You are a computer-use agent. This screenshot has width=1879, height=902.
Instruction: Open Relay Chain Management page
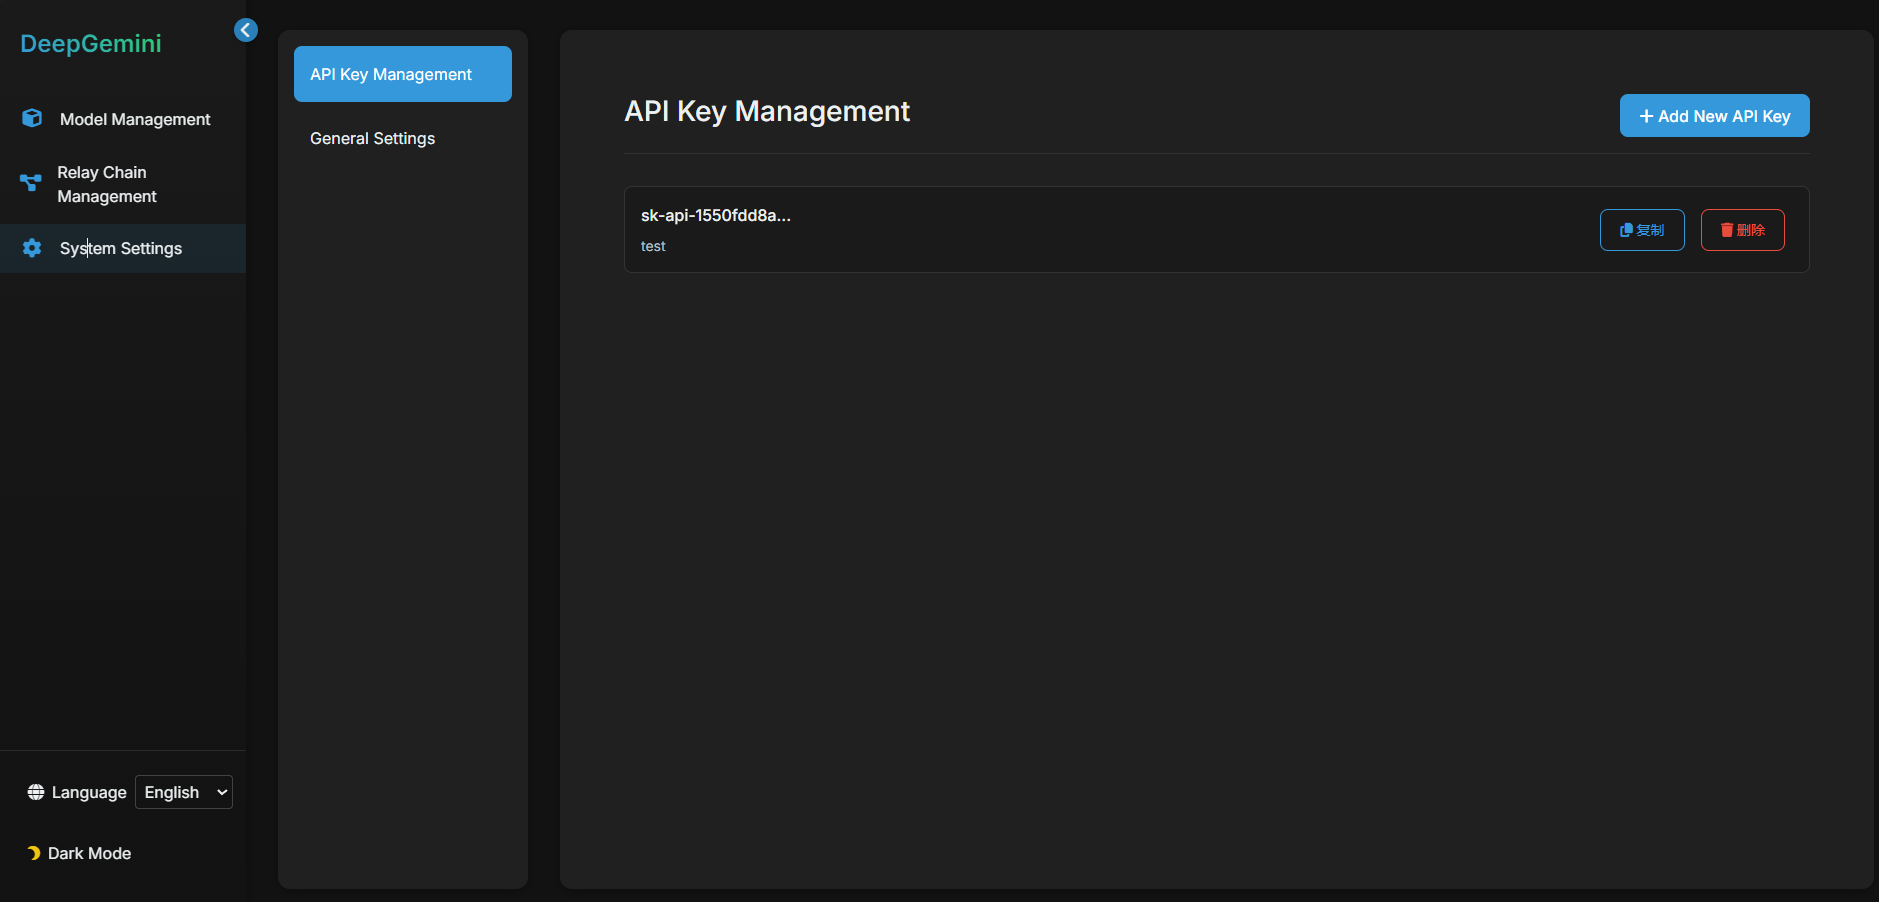coord(123,184)
